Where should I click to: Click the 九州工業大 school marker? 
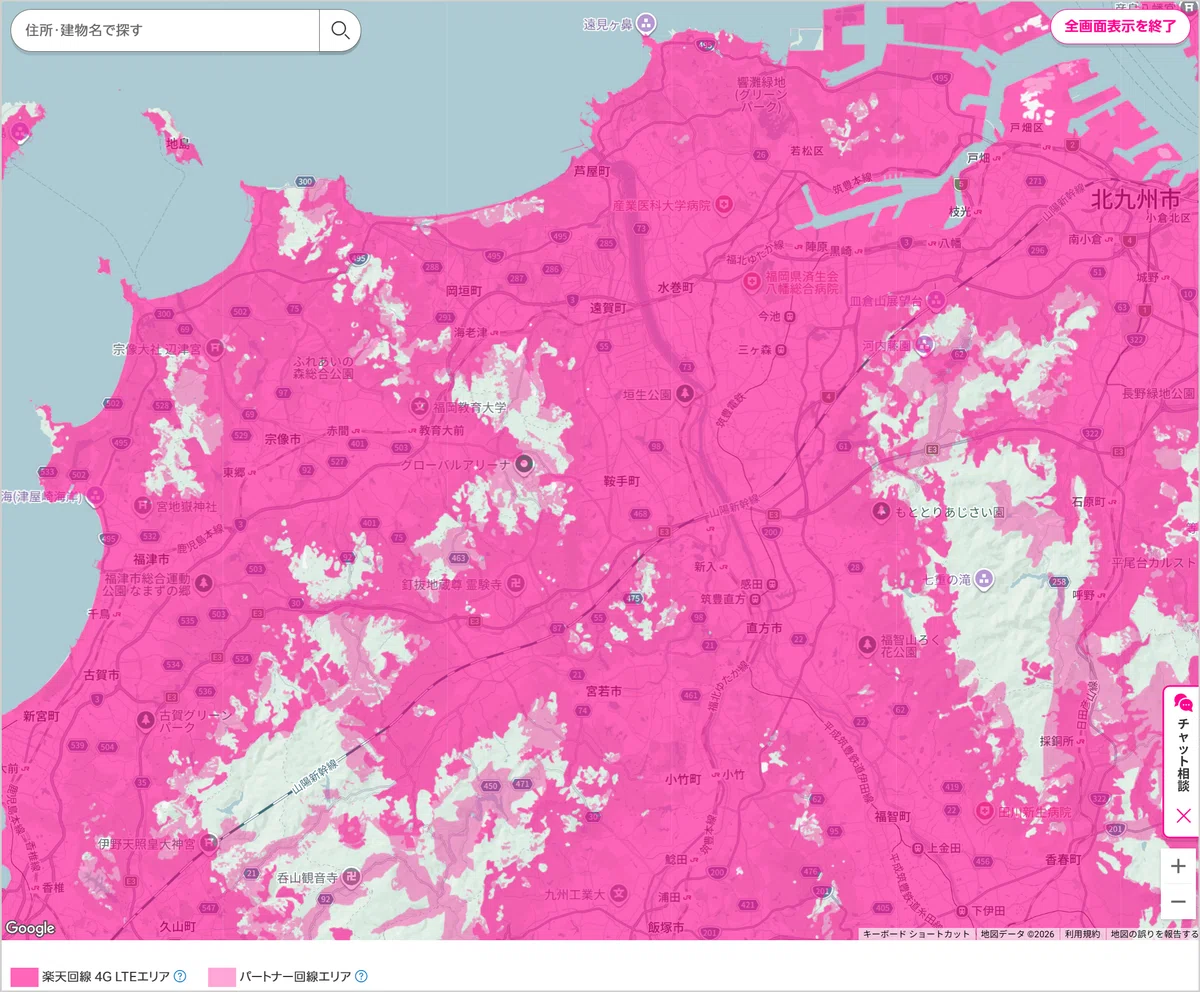620,892
